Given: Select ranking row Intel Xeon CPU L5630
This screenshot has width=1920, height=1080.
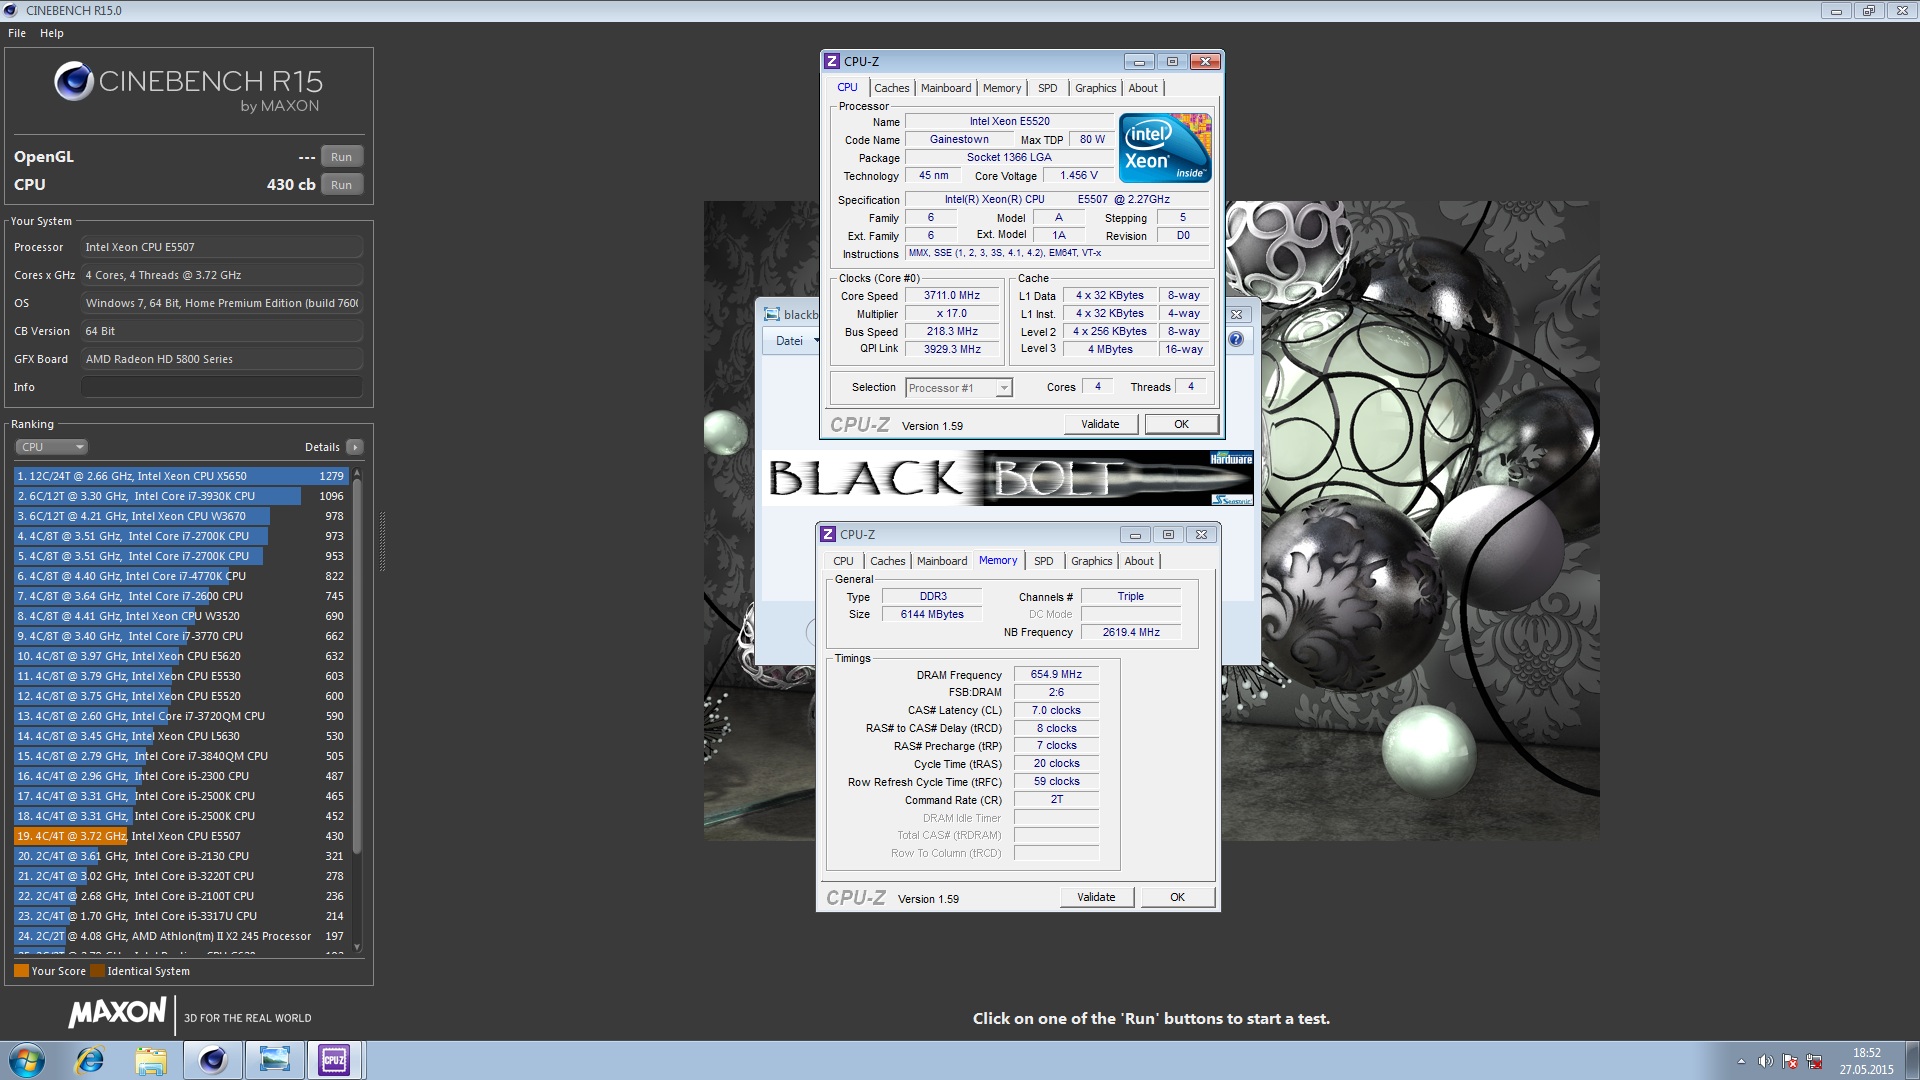Looking at the screenshot, I should [x=180, y=736].
